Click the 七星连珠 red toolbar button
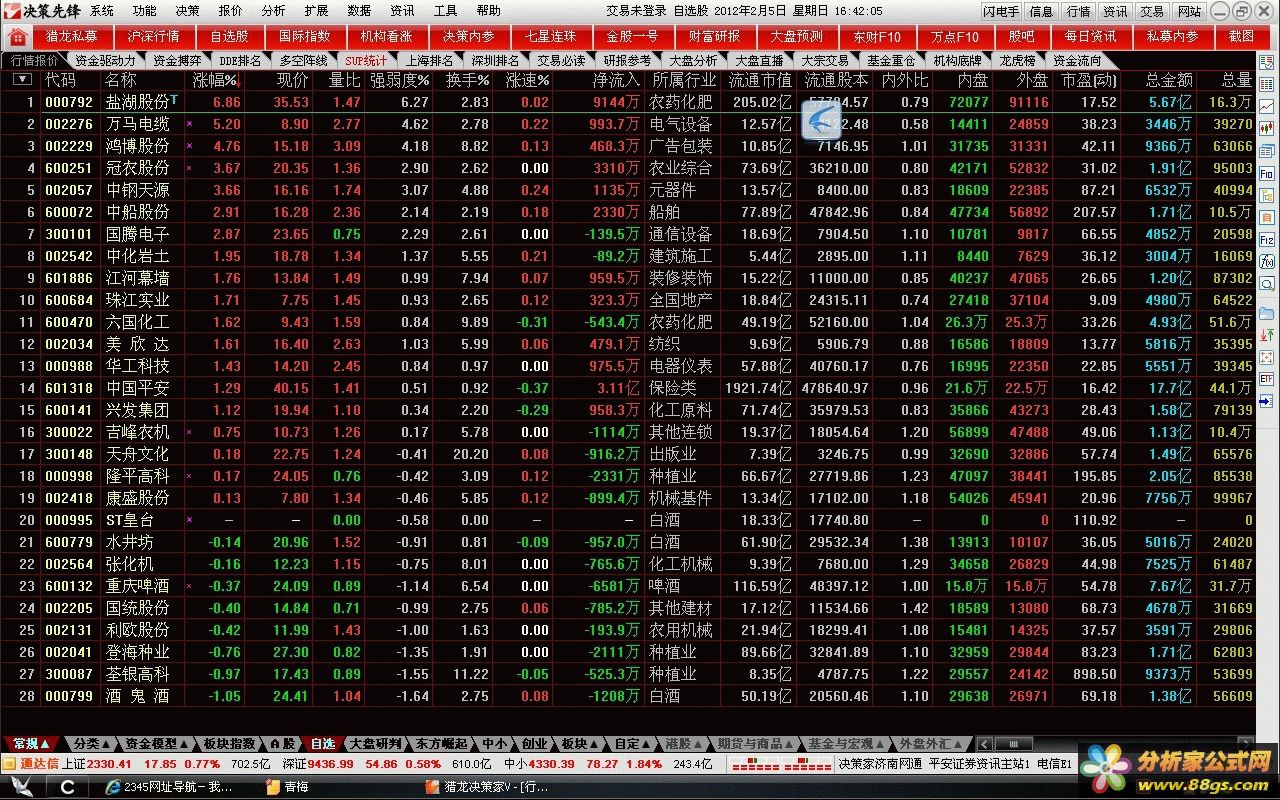The image size is (1280, 800). pyautogui.click(x=550, y=36)
